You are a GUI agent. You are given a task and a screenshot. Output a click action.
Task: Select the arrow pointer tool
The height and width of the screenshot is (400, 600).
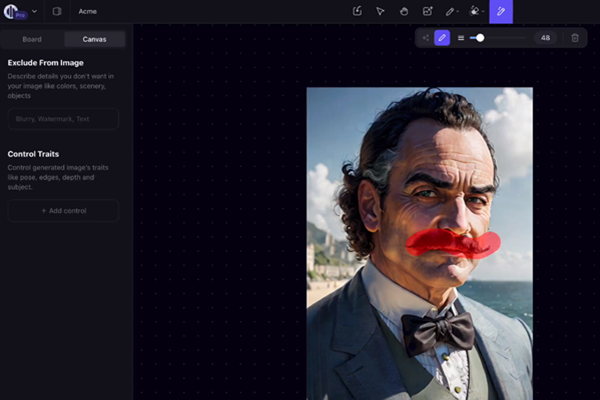380,11
